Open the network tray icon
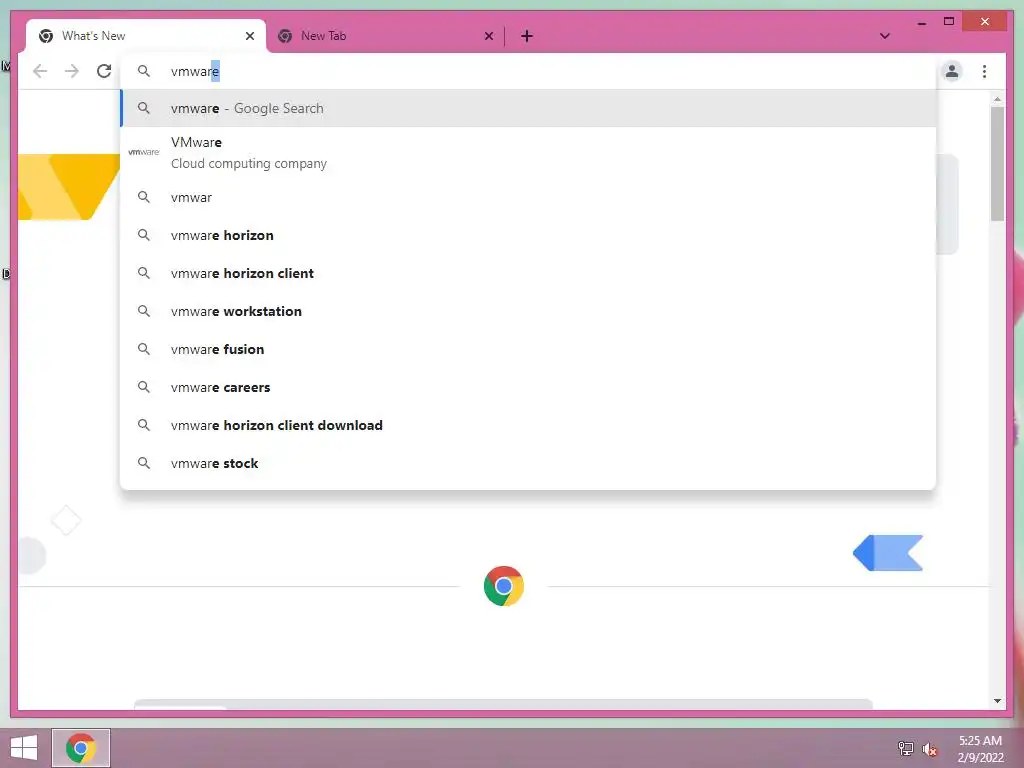The image size is (1024, 768). [906, 748]
